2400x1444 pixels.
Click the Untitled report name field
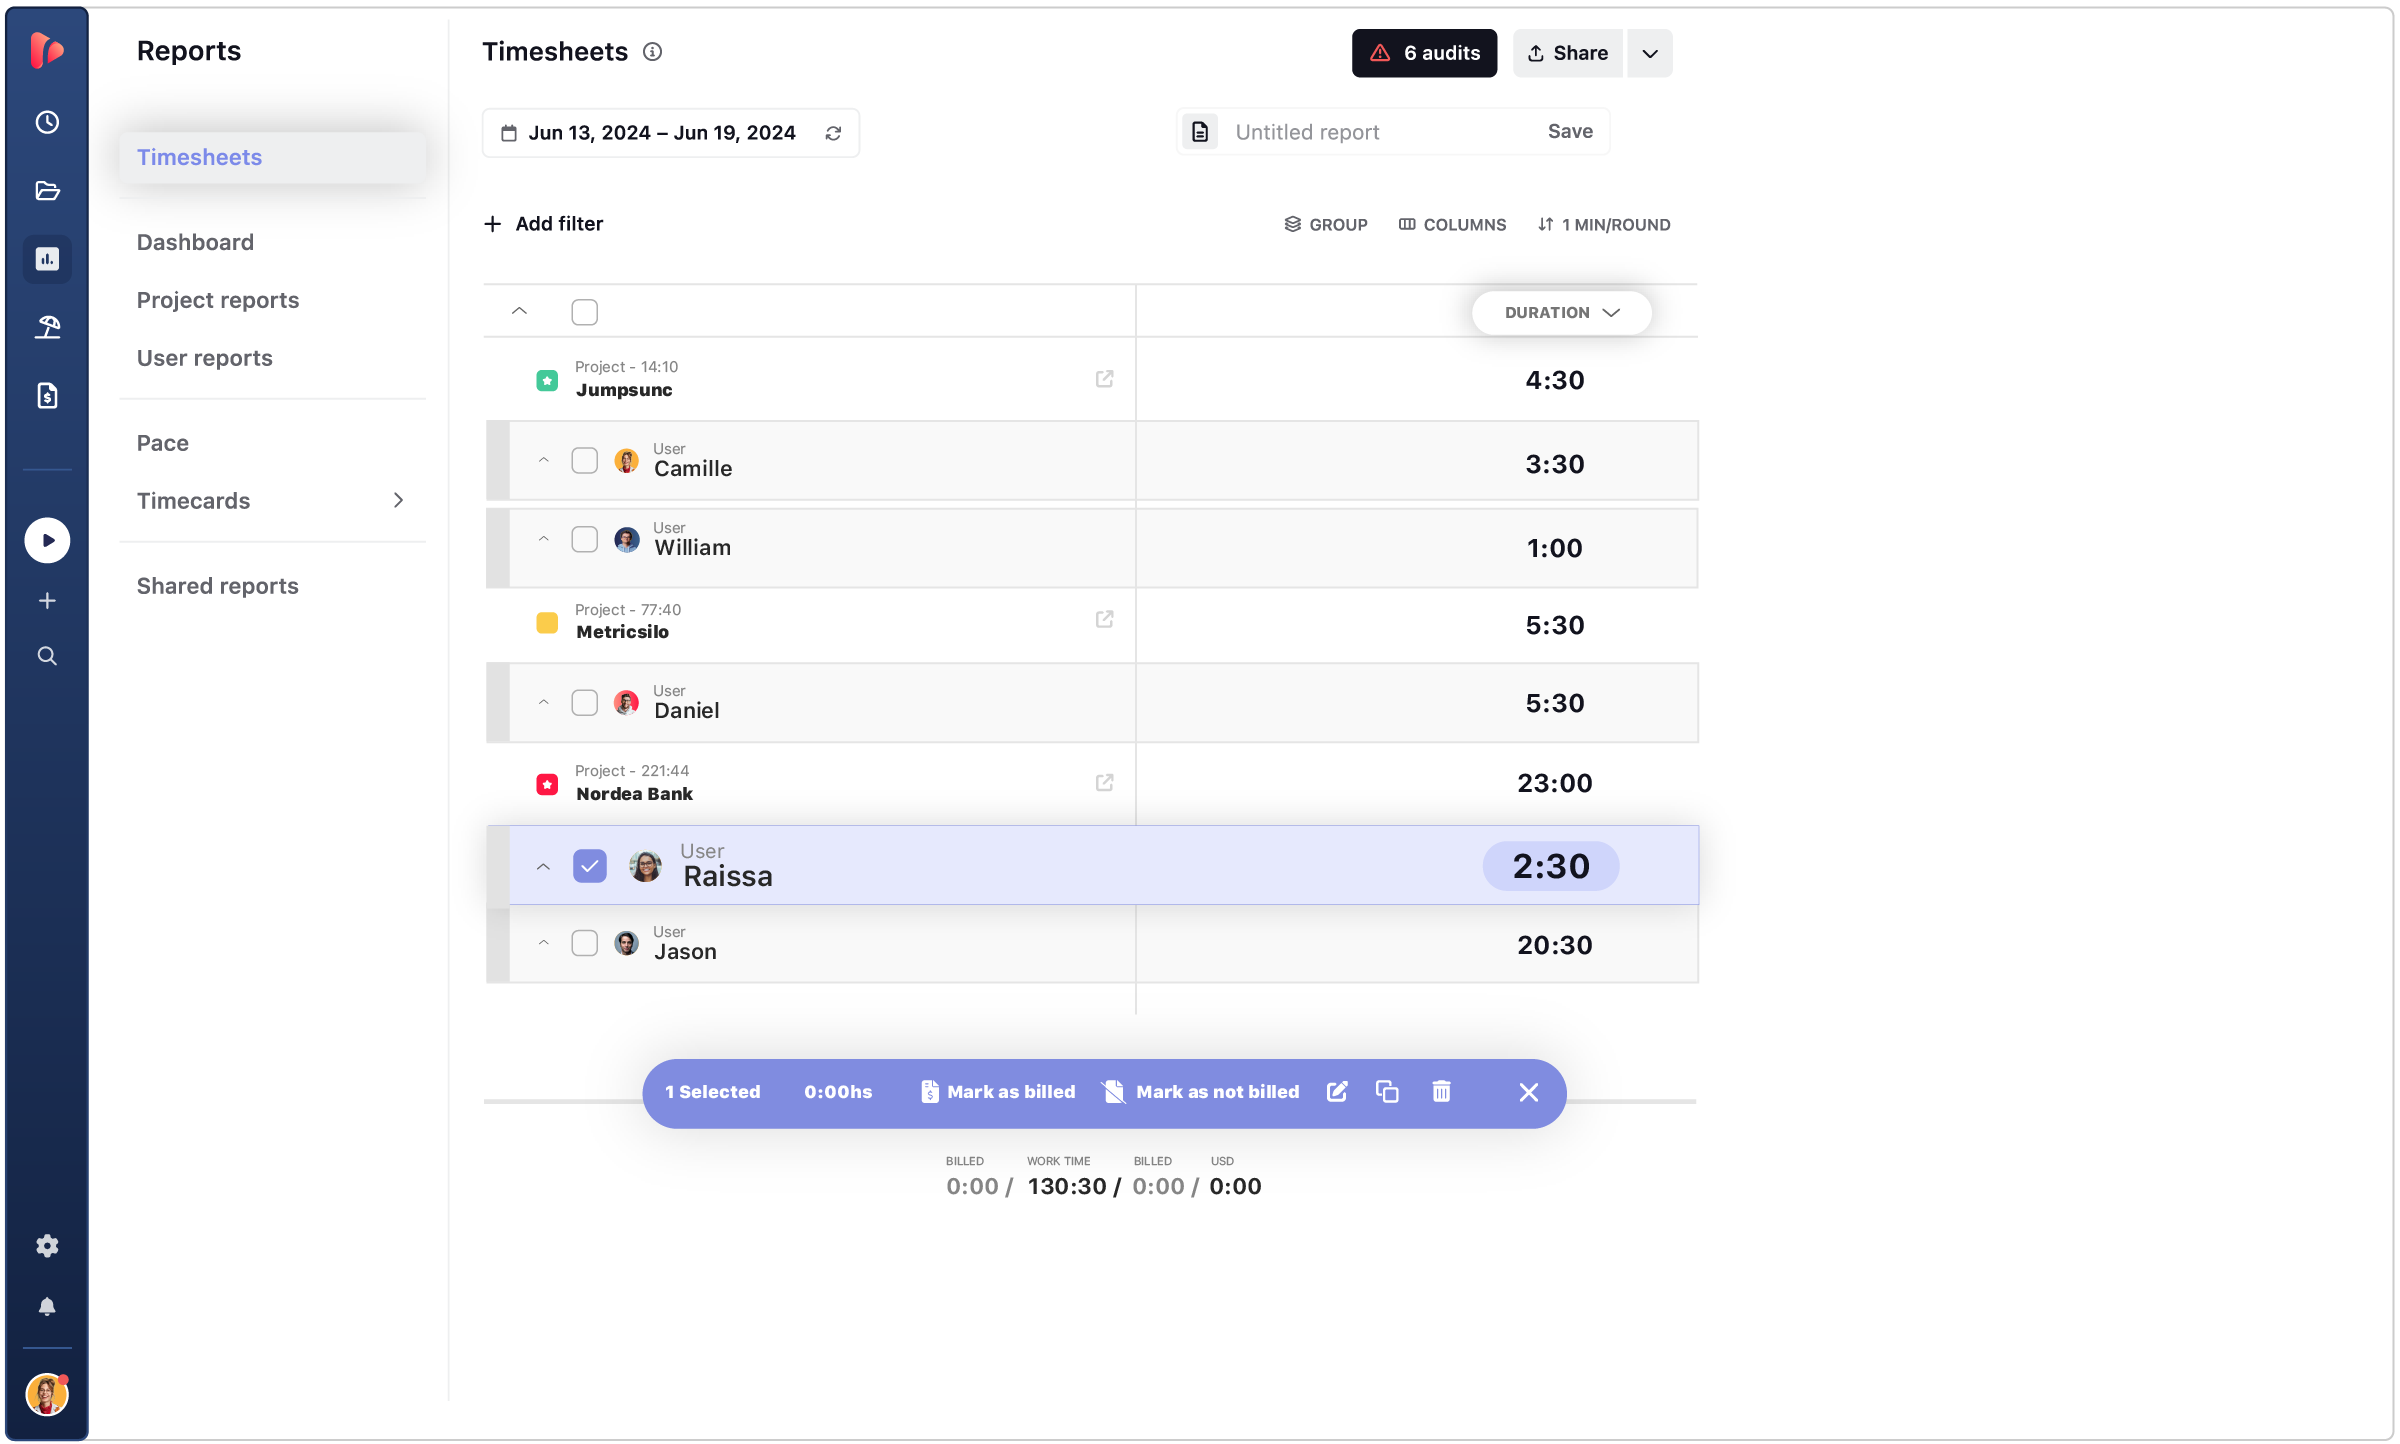[x=1370, y=132]
